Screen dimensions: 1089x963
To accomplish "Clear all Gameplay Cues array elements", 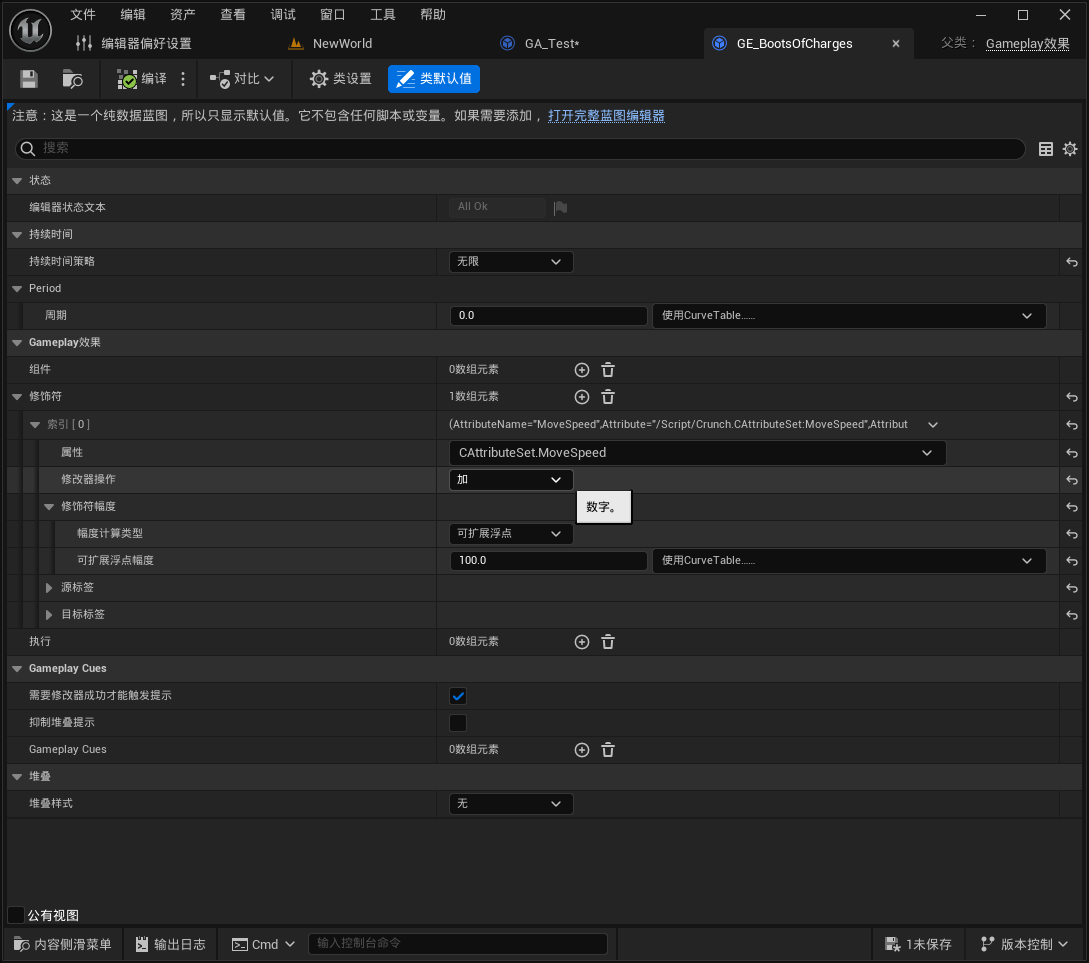I will pyautogui.click(x=608, y=750).
